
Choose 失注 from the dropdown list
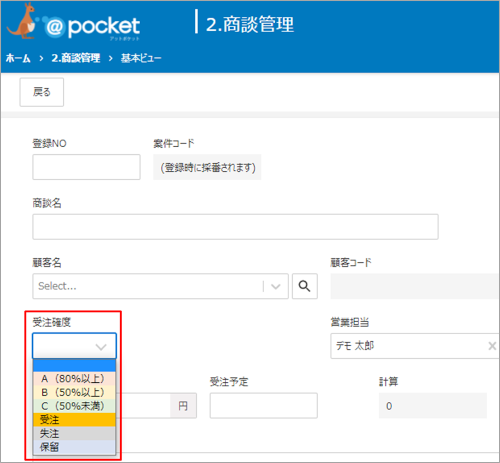[x=74, y=433]
